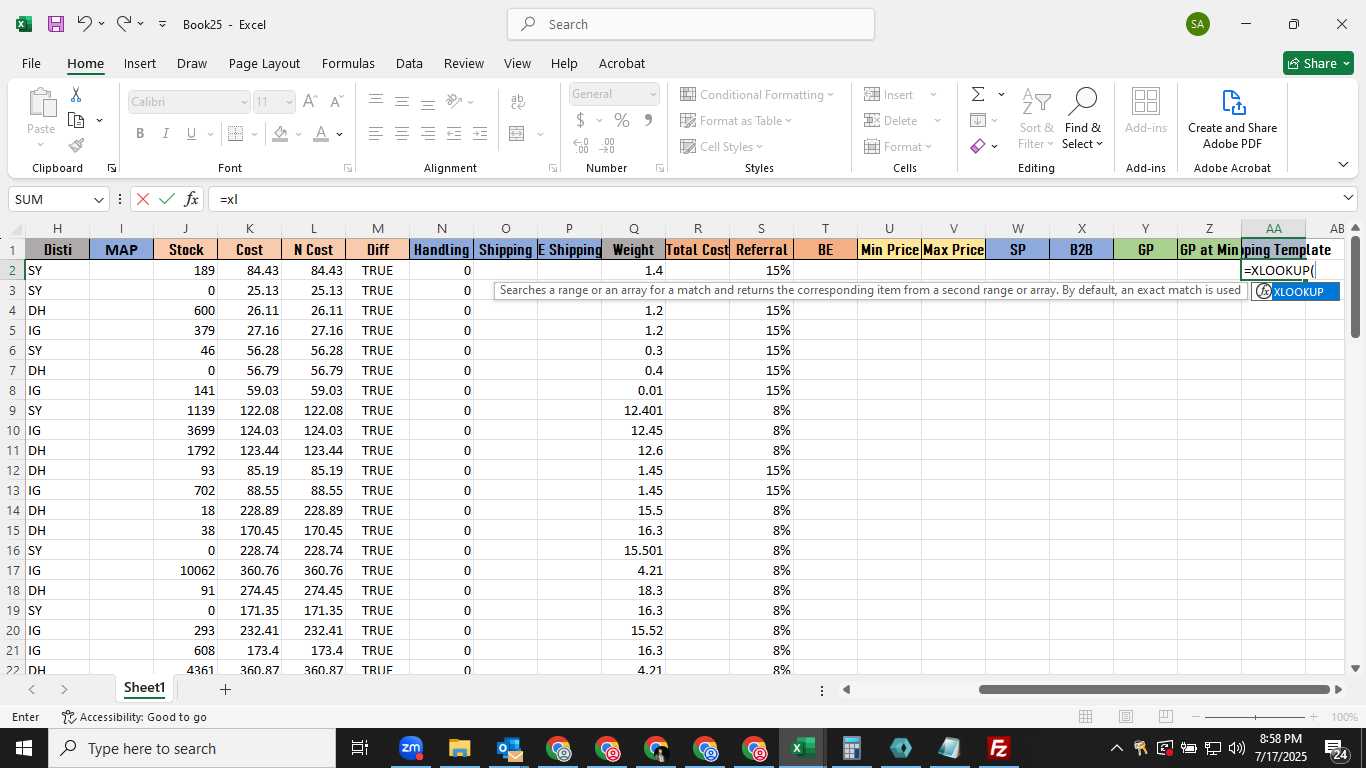Screen dimensions: 1366x768
Task: Click the Enter checkmark in formula bar
Action: [x=167, y=199]
